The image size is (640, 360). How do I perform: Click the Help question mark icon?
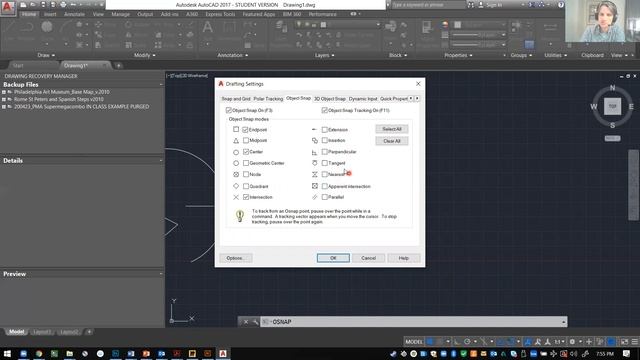click(x=561, y=5)
